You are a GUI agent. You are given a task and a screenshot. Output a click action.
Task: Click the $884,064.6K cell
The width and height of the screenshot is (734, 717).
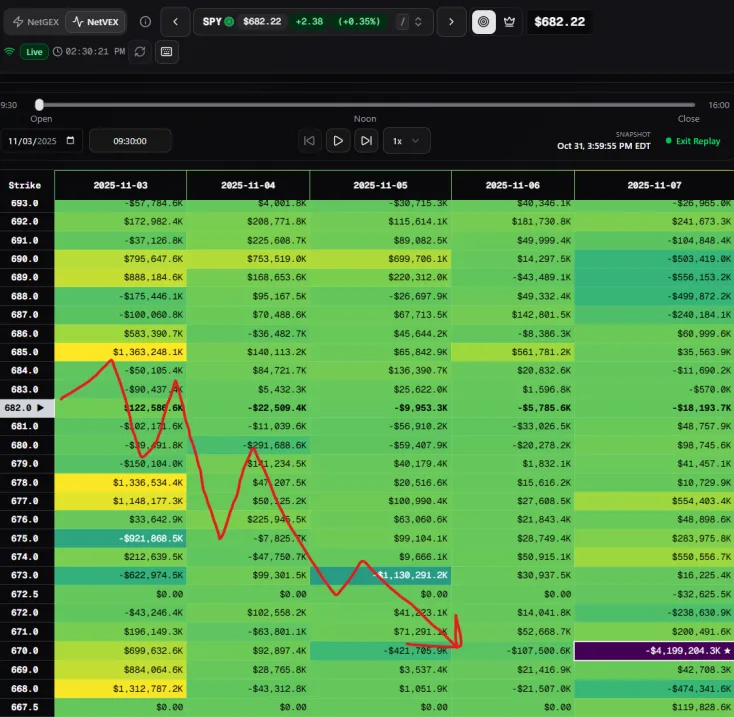(120, 670)
